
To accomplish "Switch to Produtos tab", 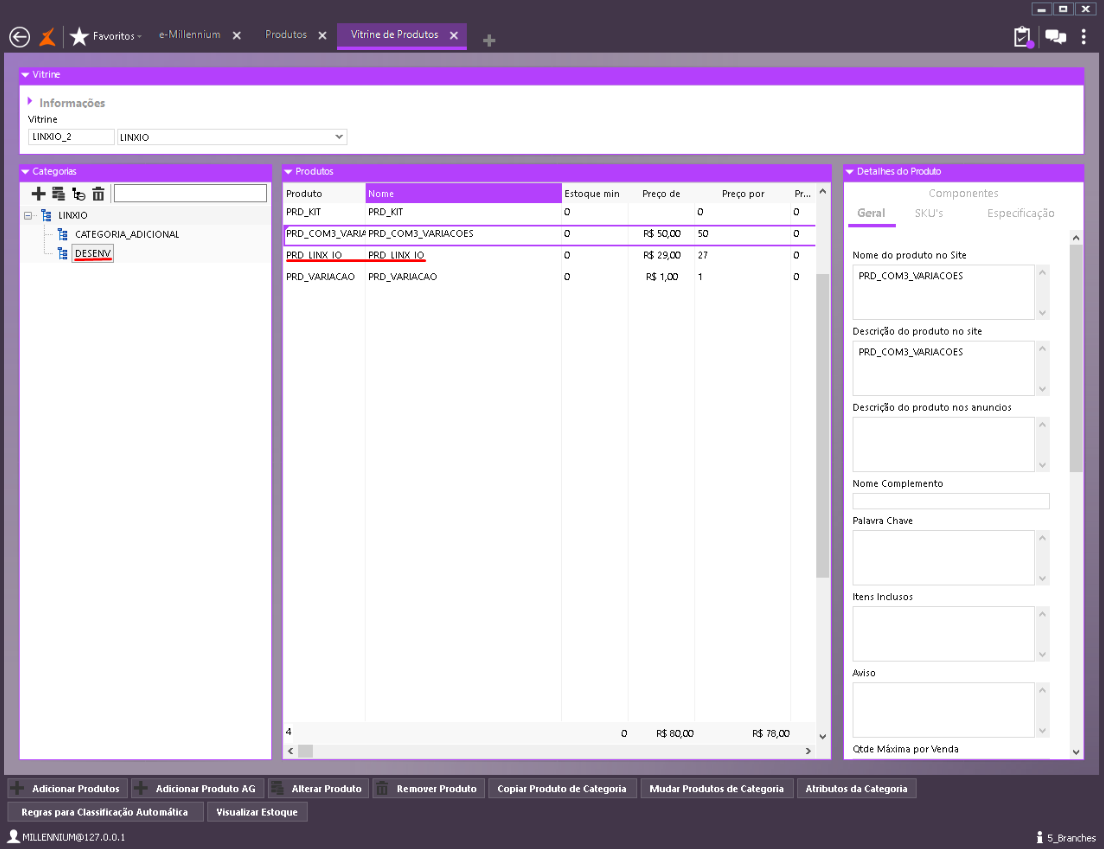I will coord(285,35).
